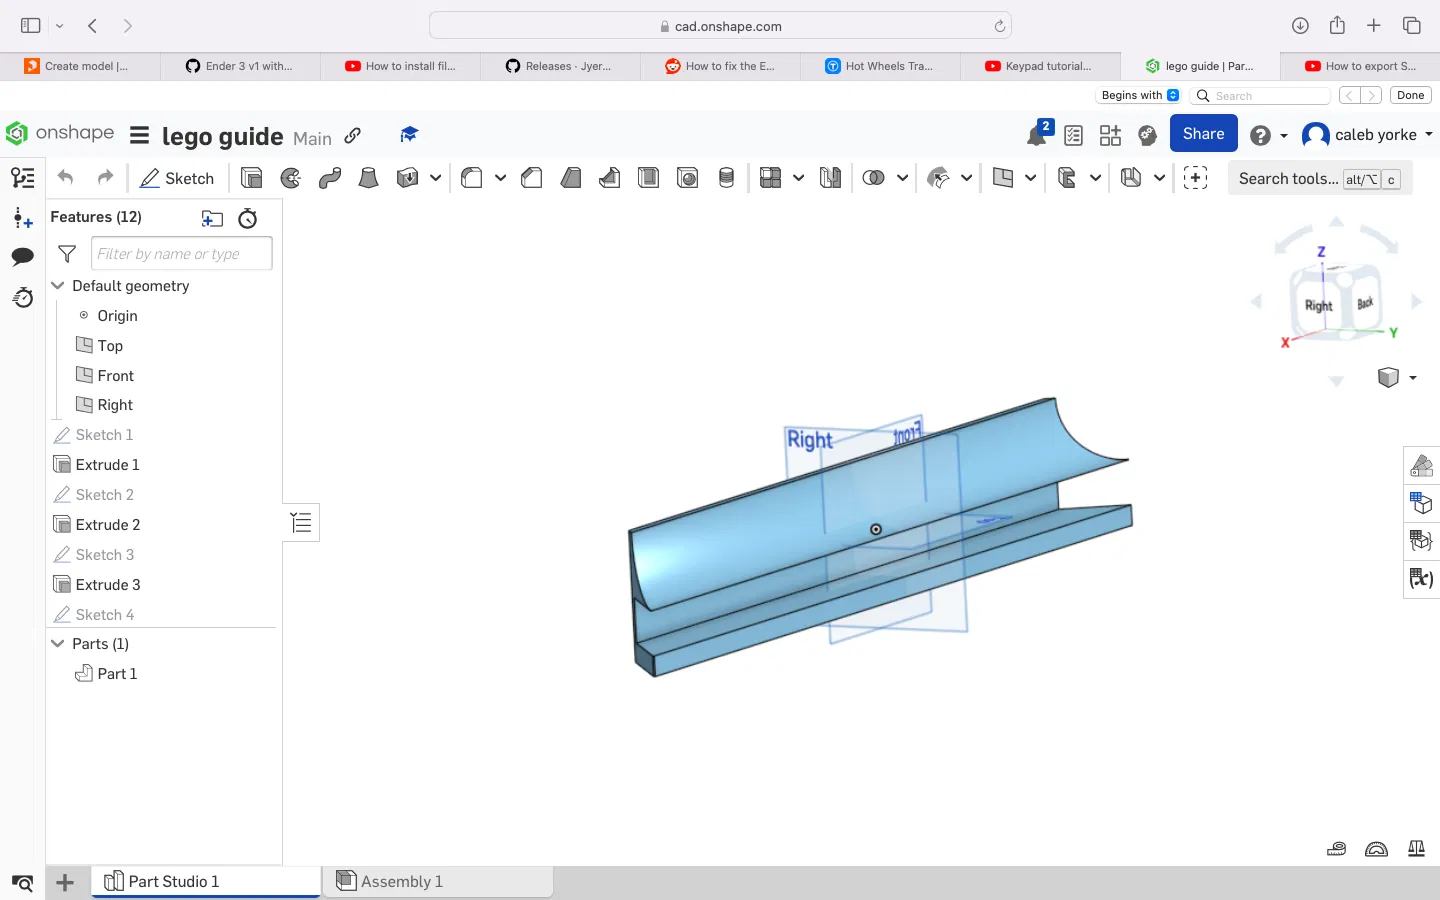The image size is (1440, 900).
Task: Toggle the rollback timer icon in Features
Action: (x=248, y=218)
